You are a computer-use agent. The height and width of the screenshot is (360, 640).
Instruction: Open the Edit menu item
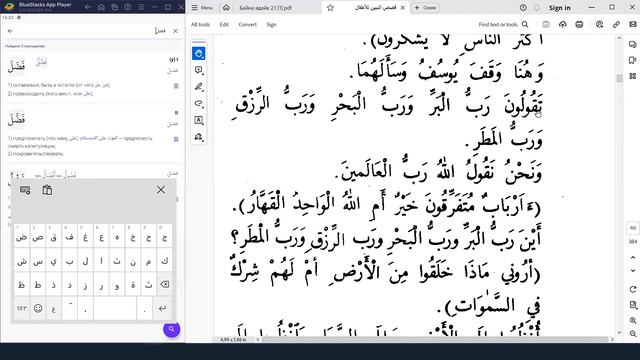224,24
